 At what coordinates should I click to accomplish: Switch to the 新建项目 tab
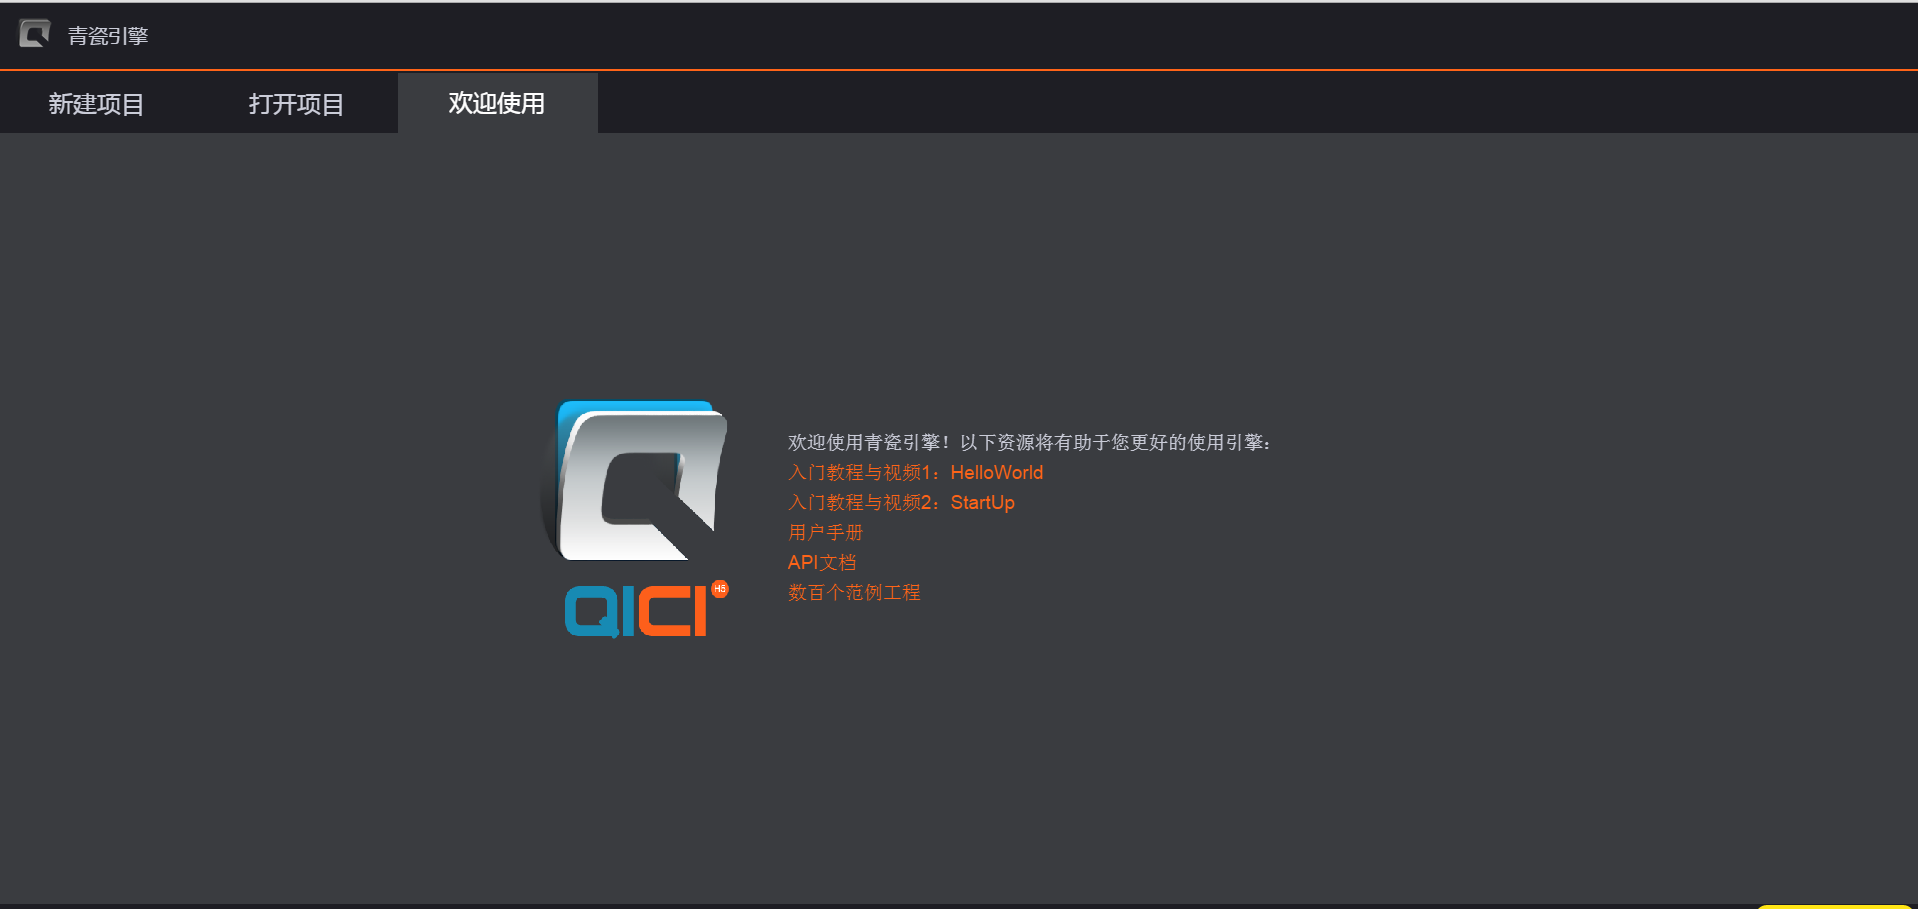click(97, 103)
